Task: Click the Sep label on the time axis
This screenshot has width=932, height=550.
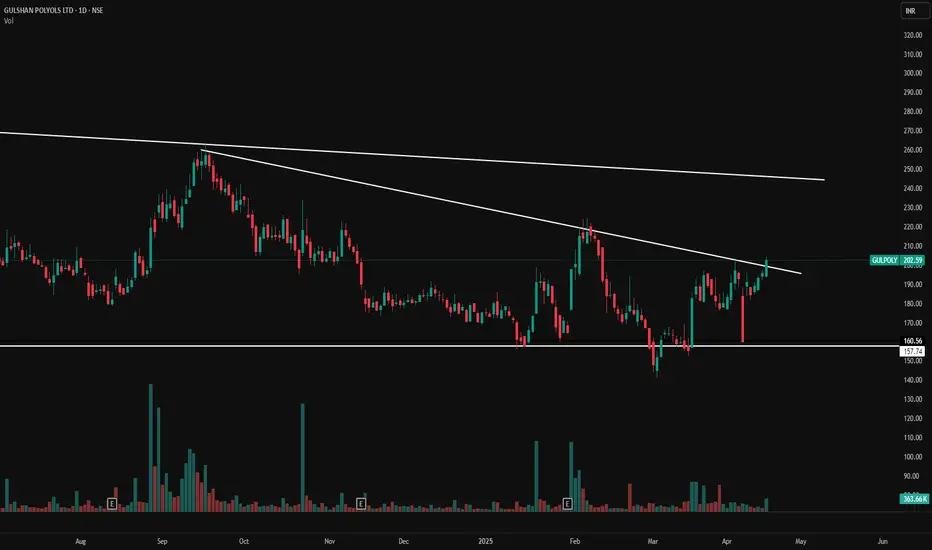Action: tap(162, 542)
